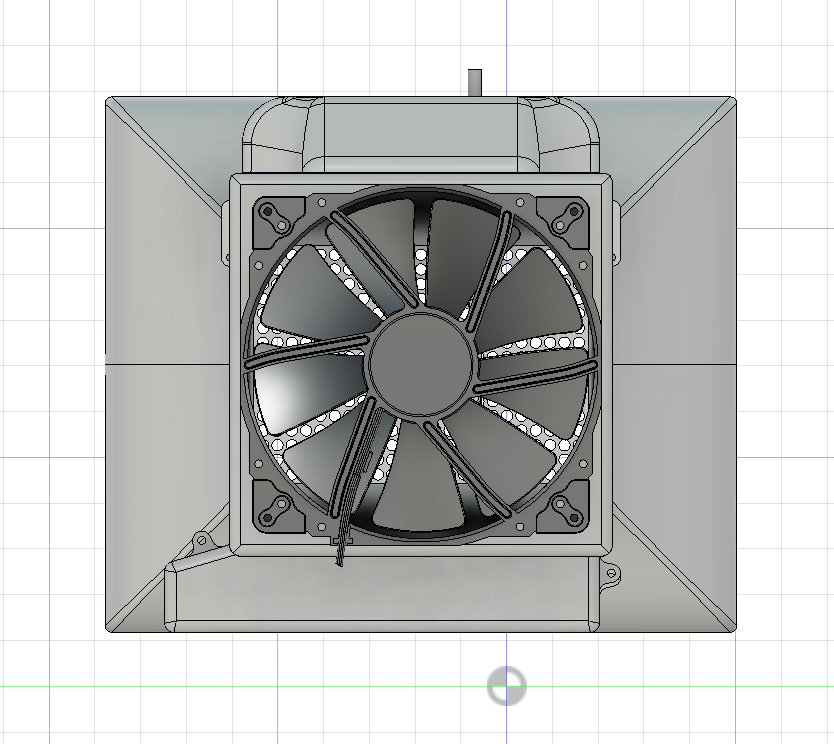Image resolution: width=834 pixels, height=744 pixels.
Task: Select the top-right mounting bracket
Action: pyautogui.click(x=565, y=215)
